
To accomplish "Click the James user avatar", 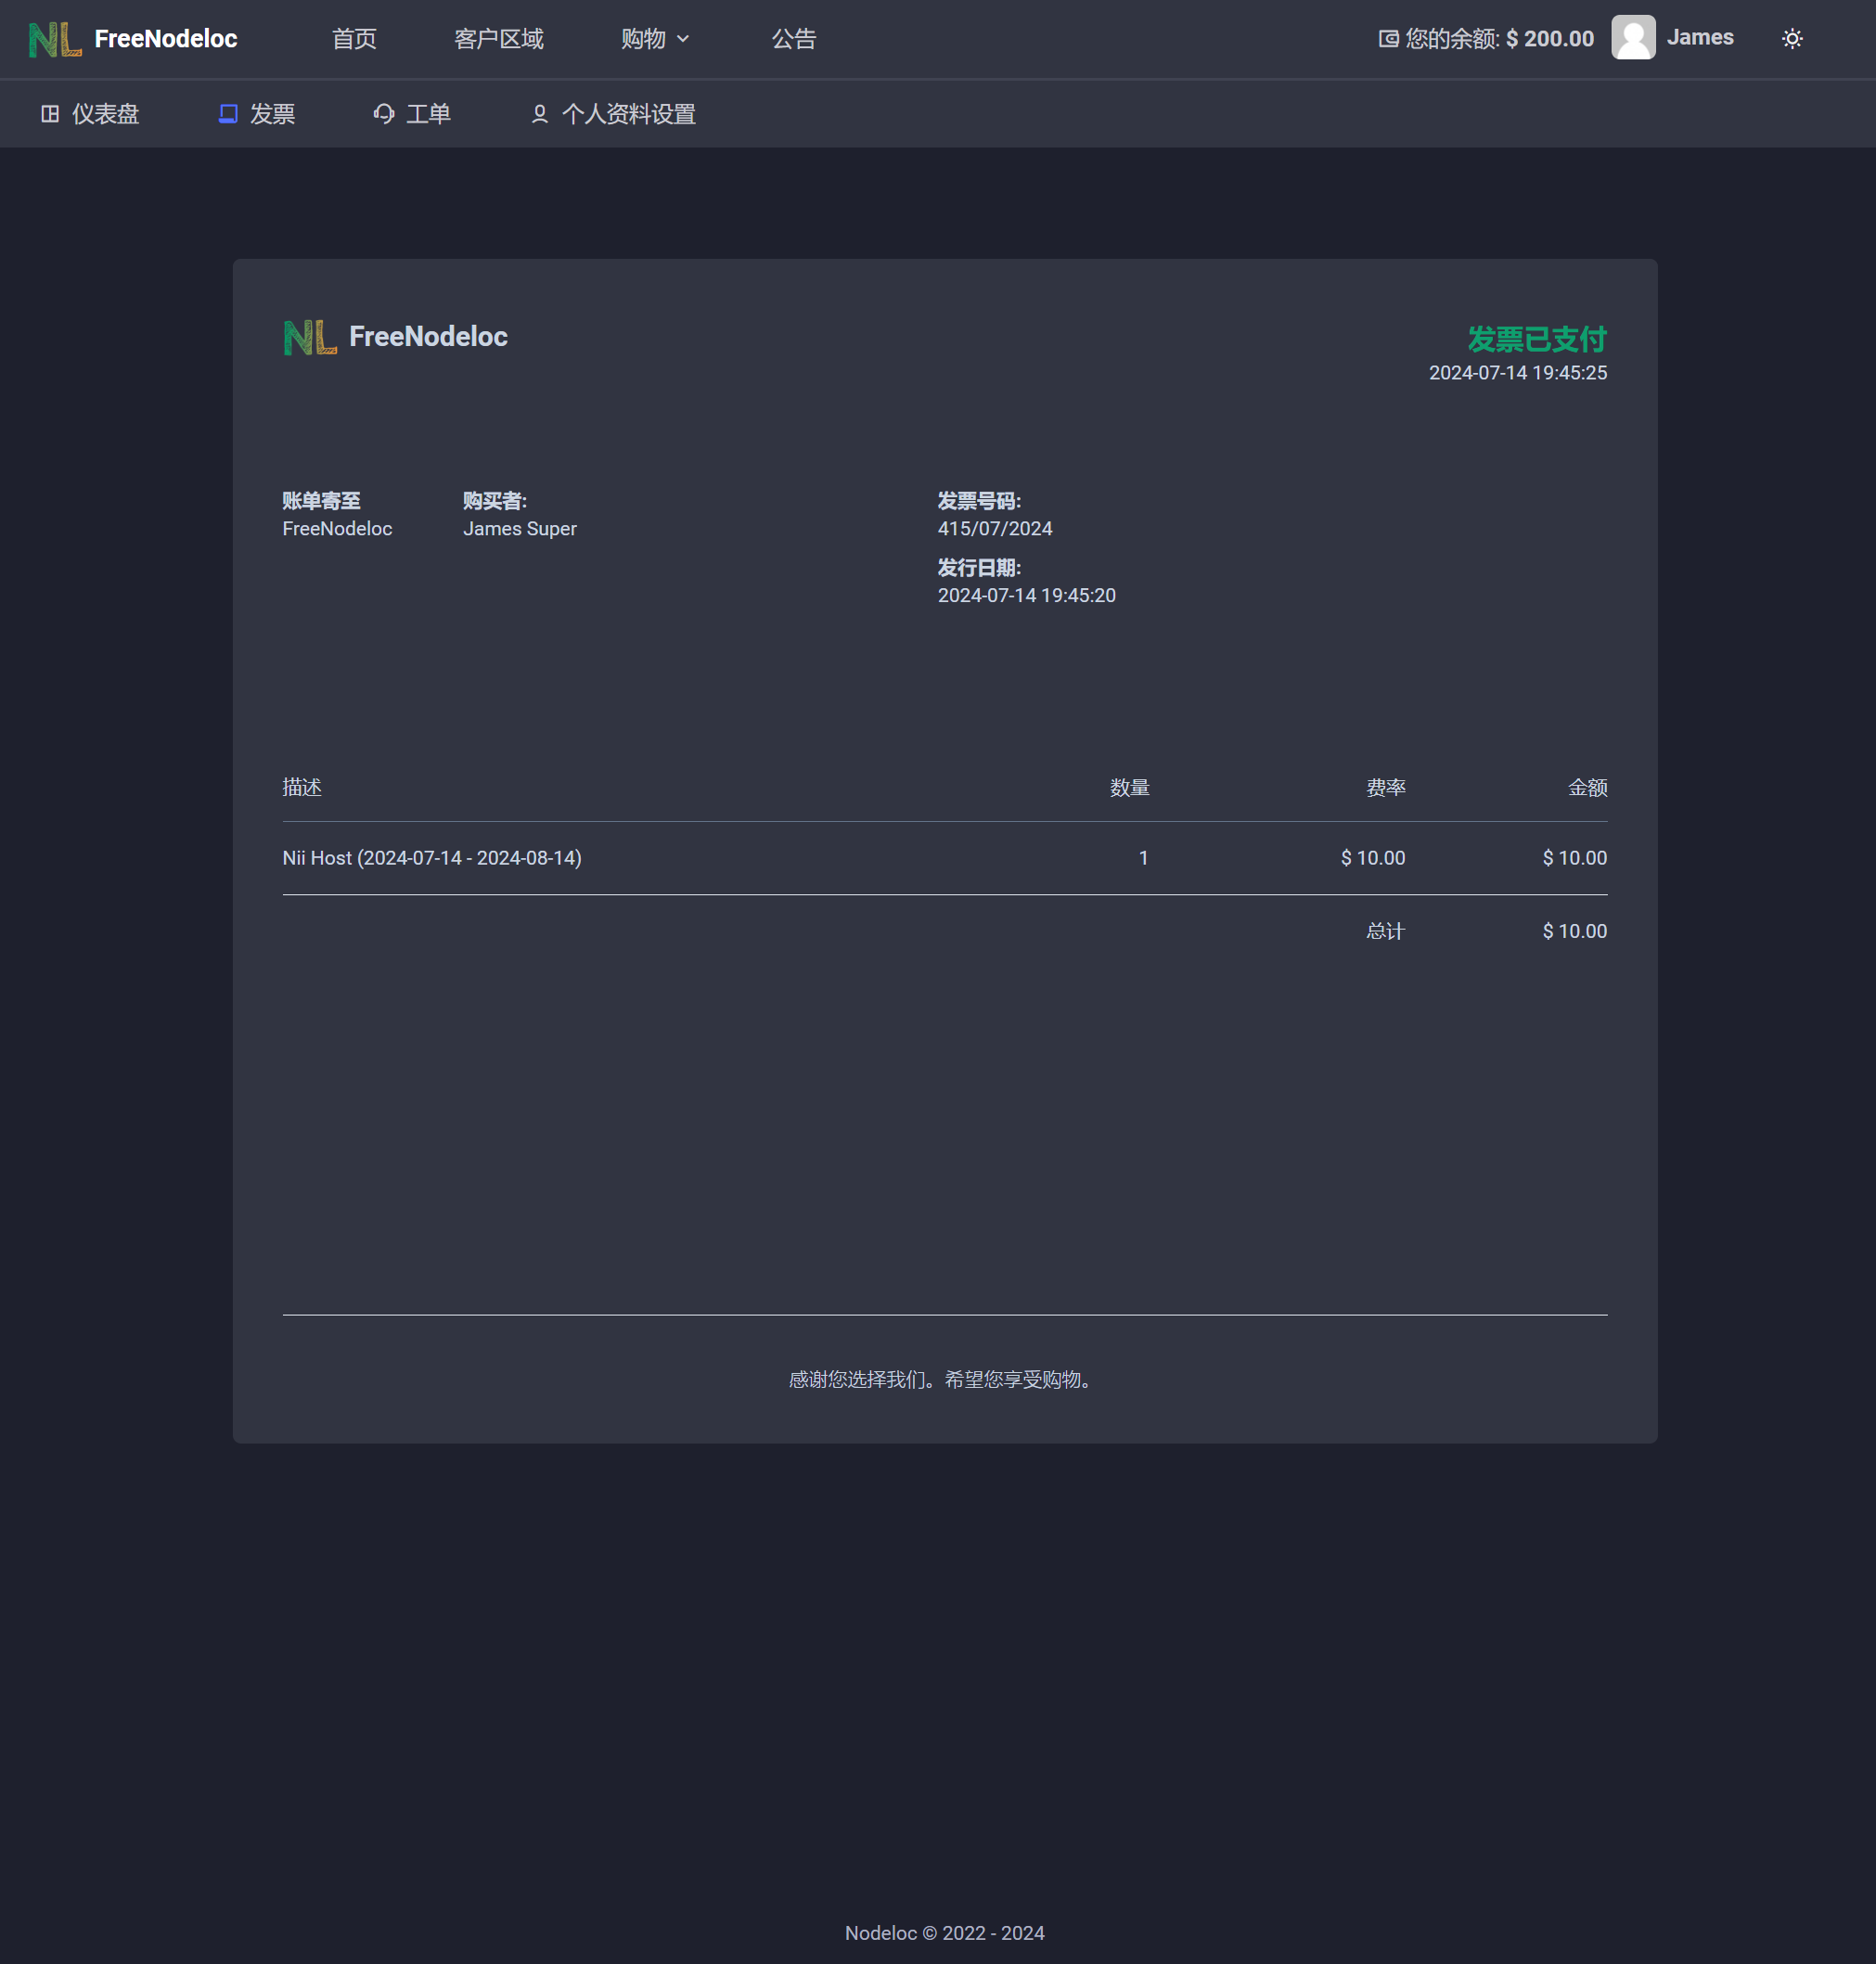I will point(1633,38).
